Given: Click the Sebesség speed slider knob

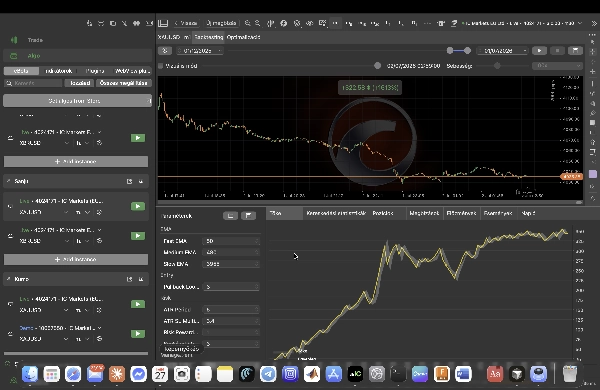Looking at the screenshot, I should (x=497, y=66).
